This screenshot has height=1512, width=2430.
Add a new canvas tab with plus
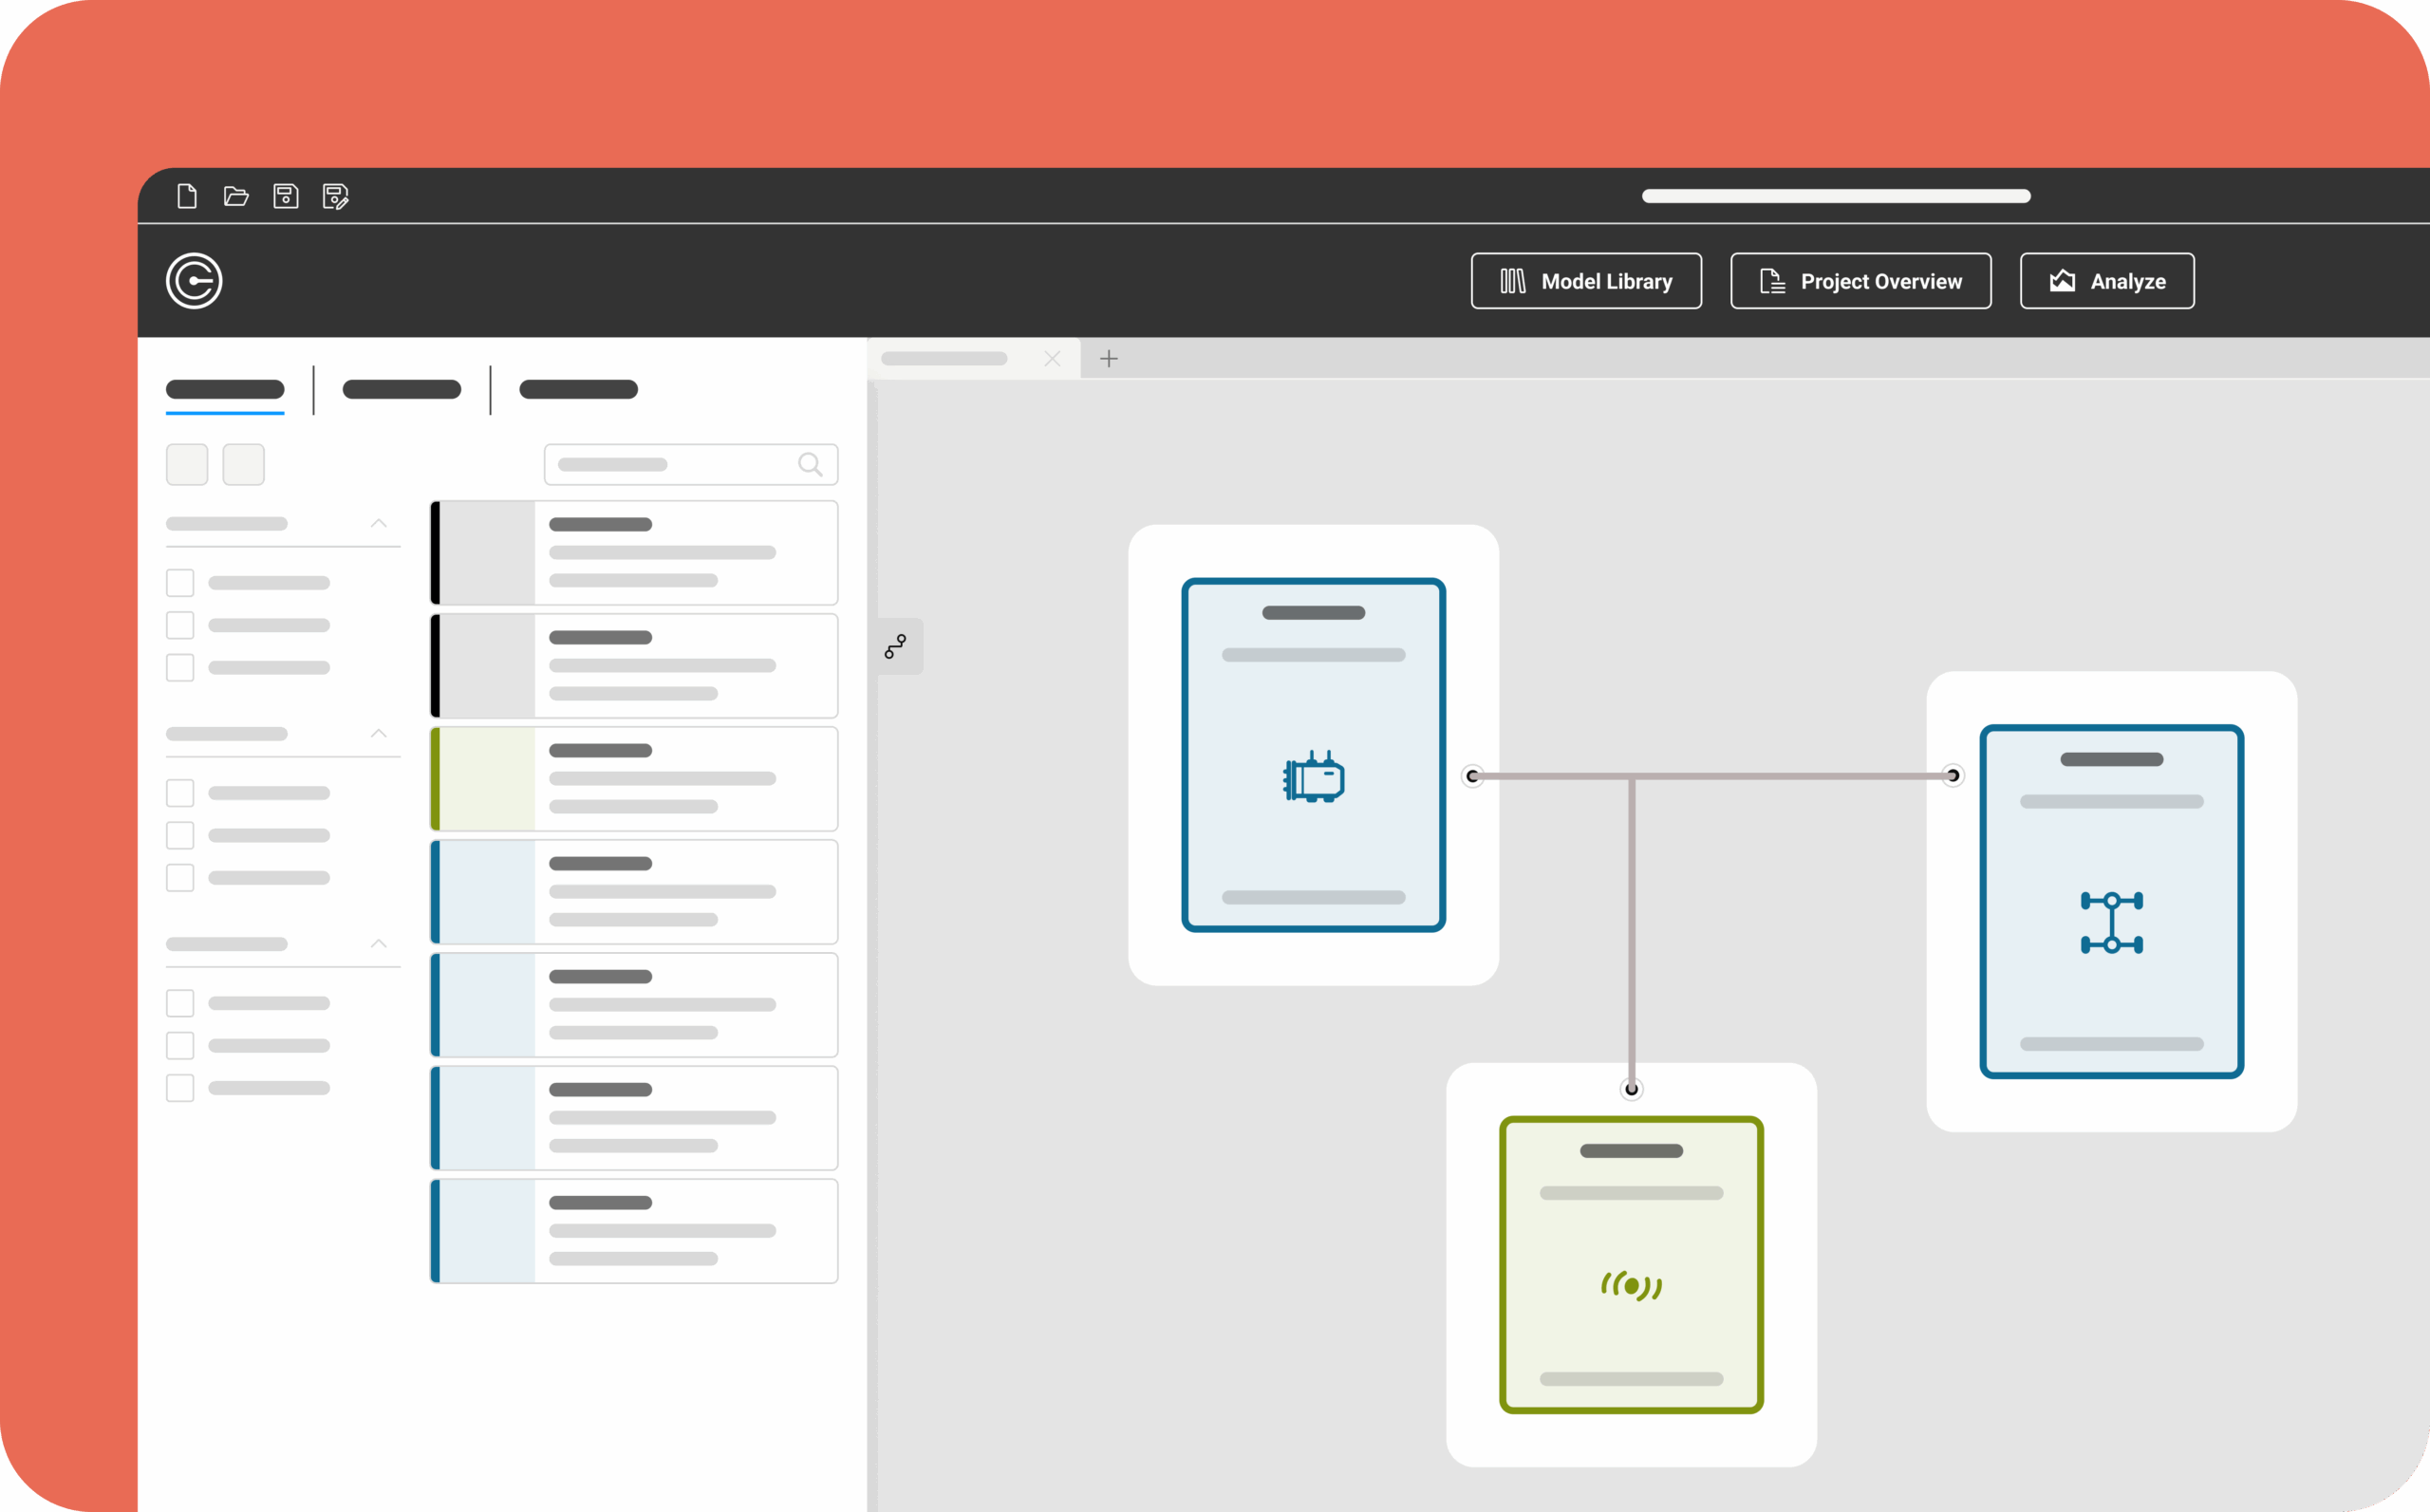[x=1109, y=359]
